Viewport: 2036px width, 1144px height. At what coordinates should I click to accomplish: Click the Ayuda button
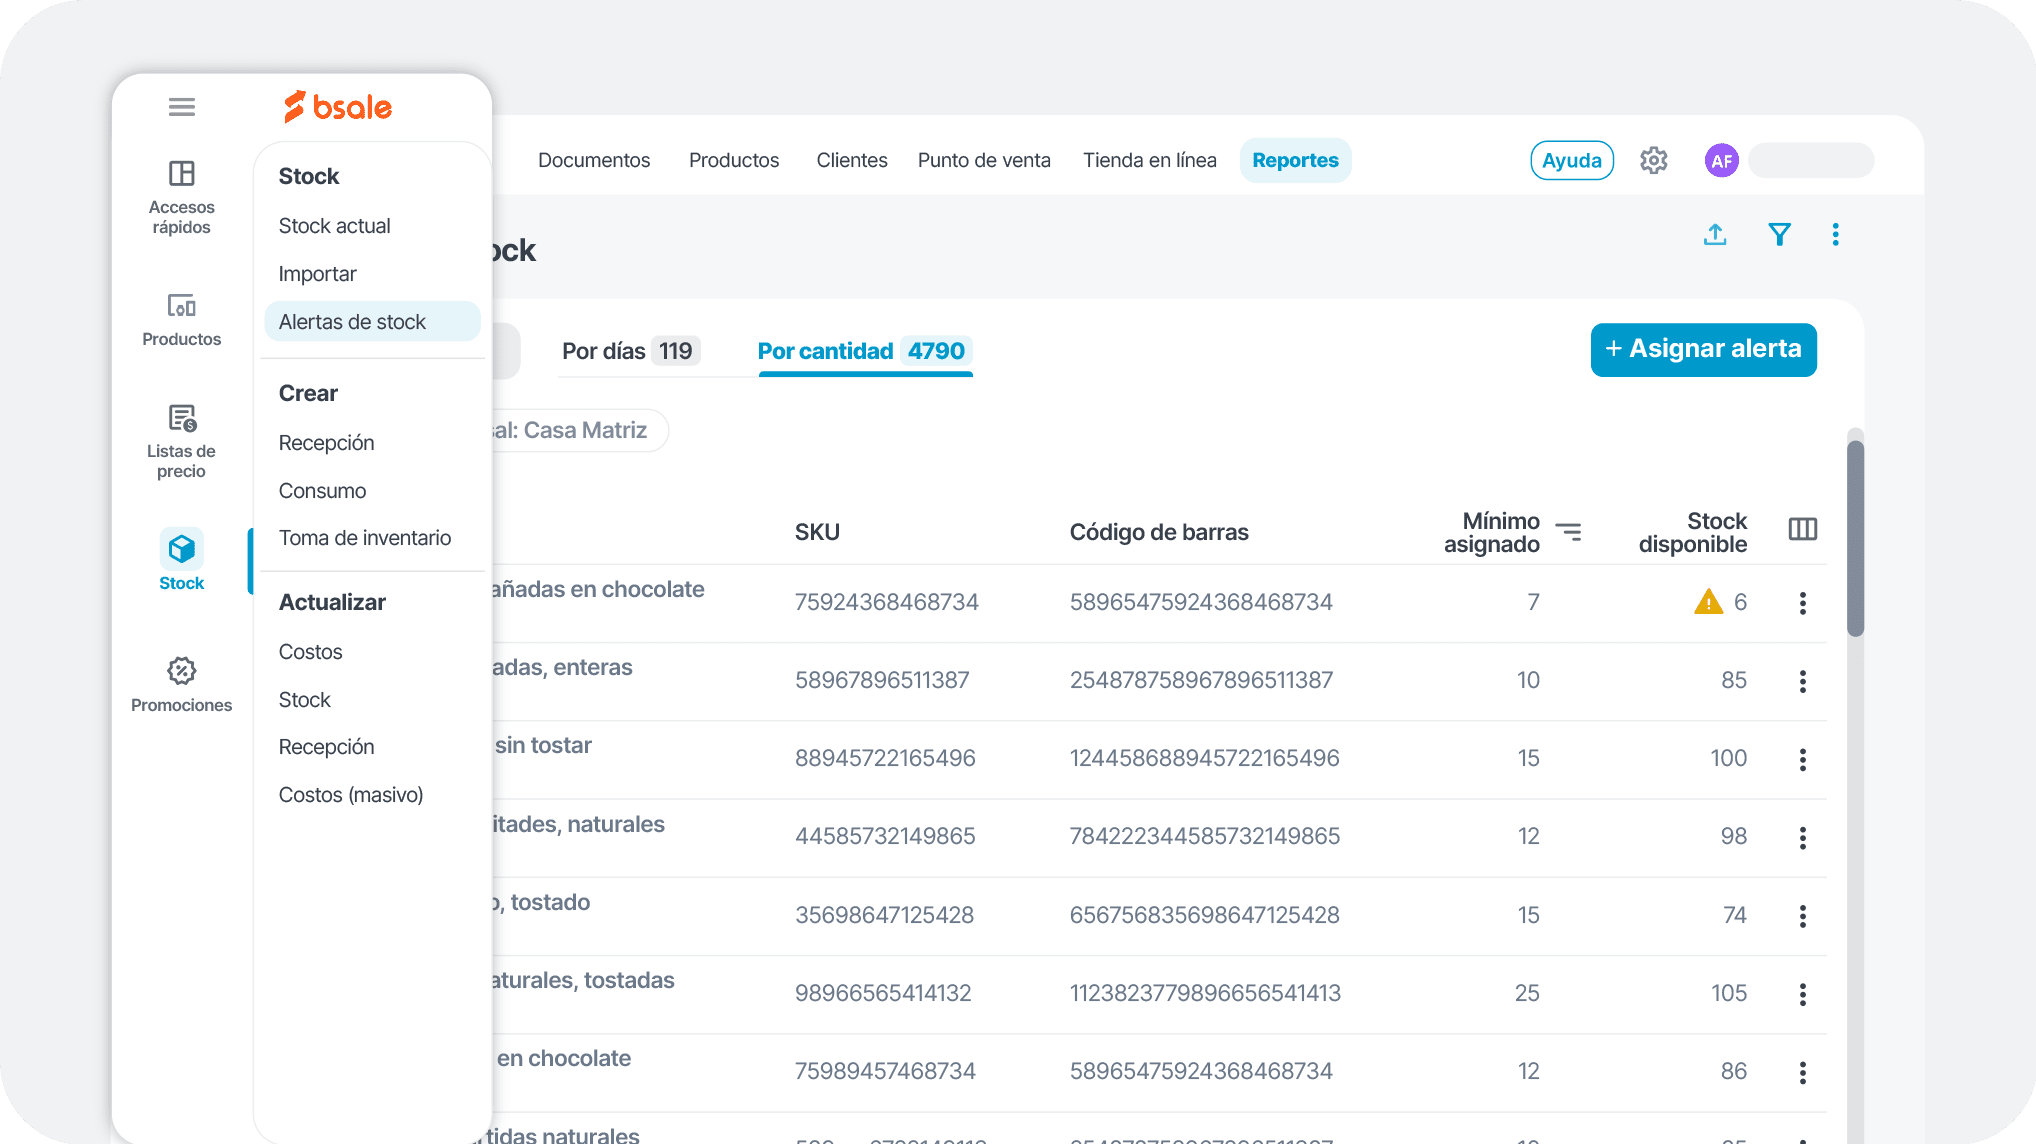[1571, 161]
